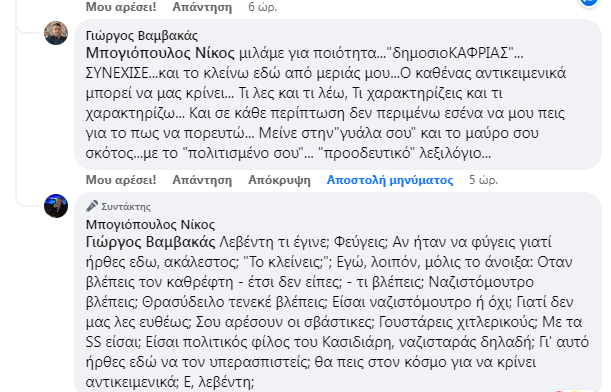Reply to the comment posted 6 ώρ. ago
The image size is (611, 392).
pos(202,7)
